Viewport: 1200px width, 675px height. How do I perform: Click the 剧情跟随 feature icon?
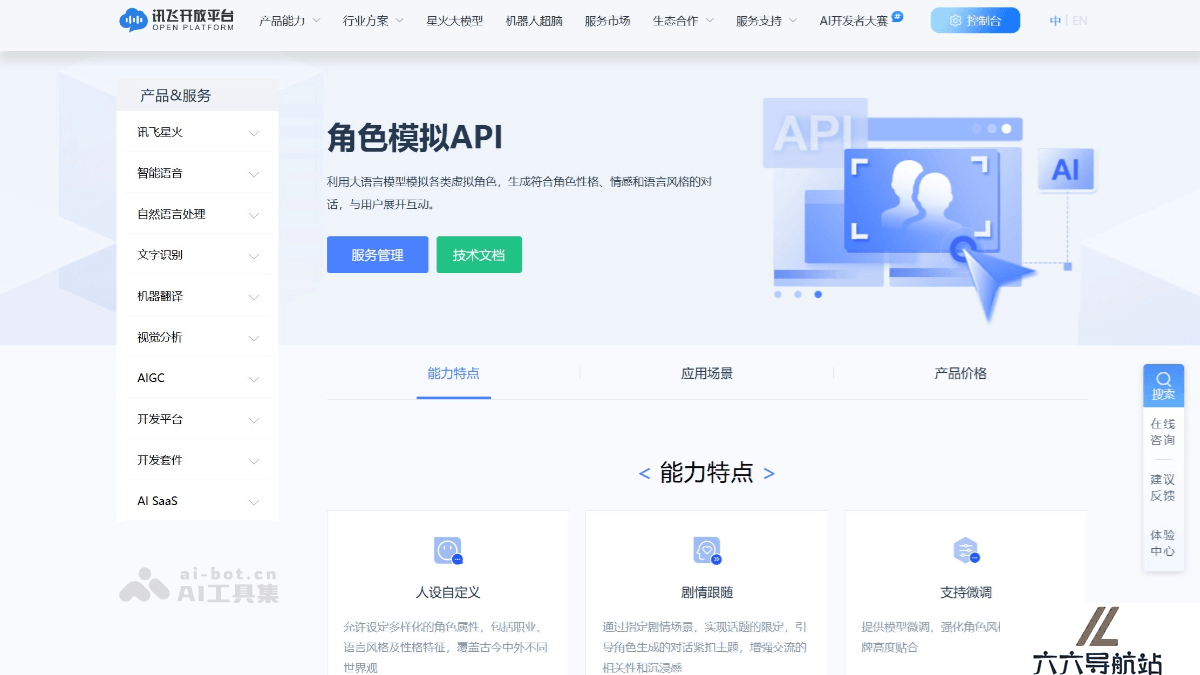[x=707, y=550]
